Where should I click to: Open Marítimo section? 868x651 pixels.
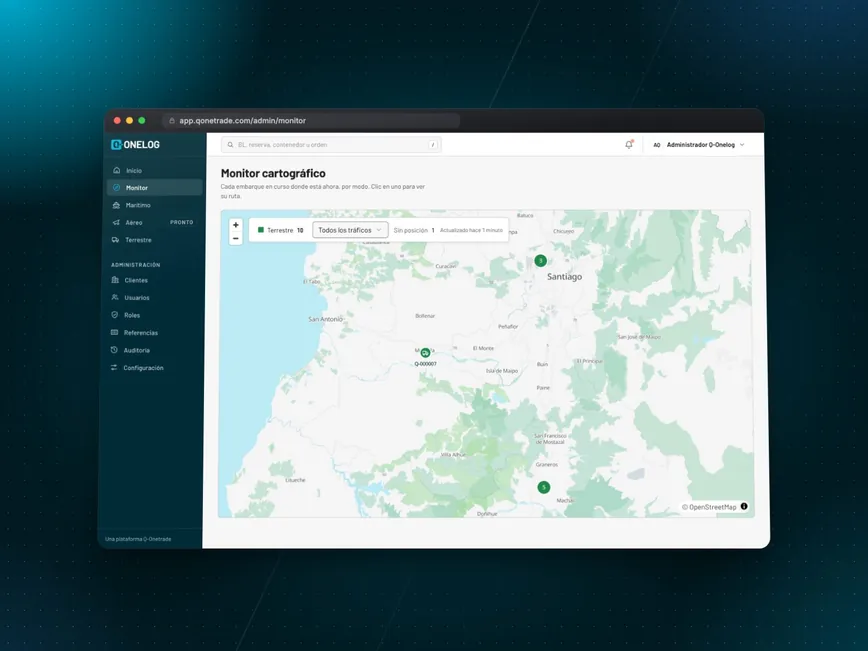154,205
